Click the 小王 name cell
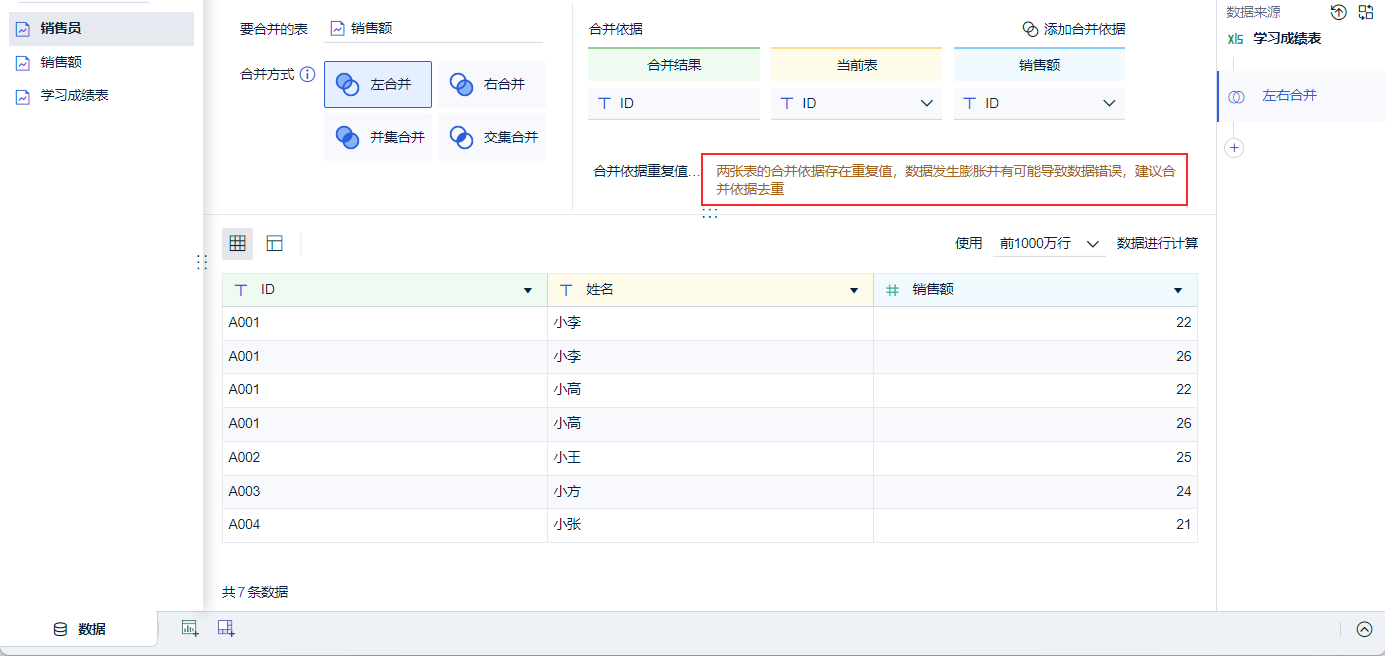 click(x=710, y=457)
